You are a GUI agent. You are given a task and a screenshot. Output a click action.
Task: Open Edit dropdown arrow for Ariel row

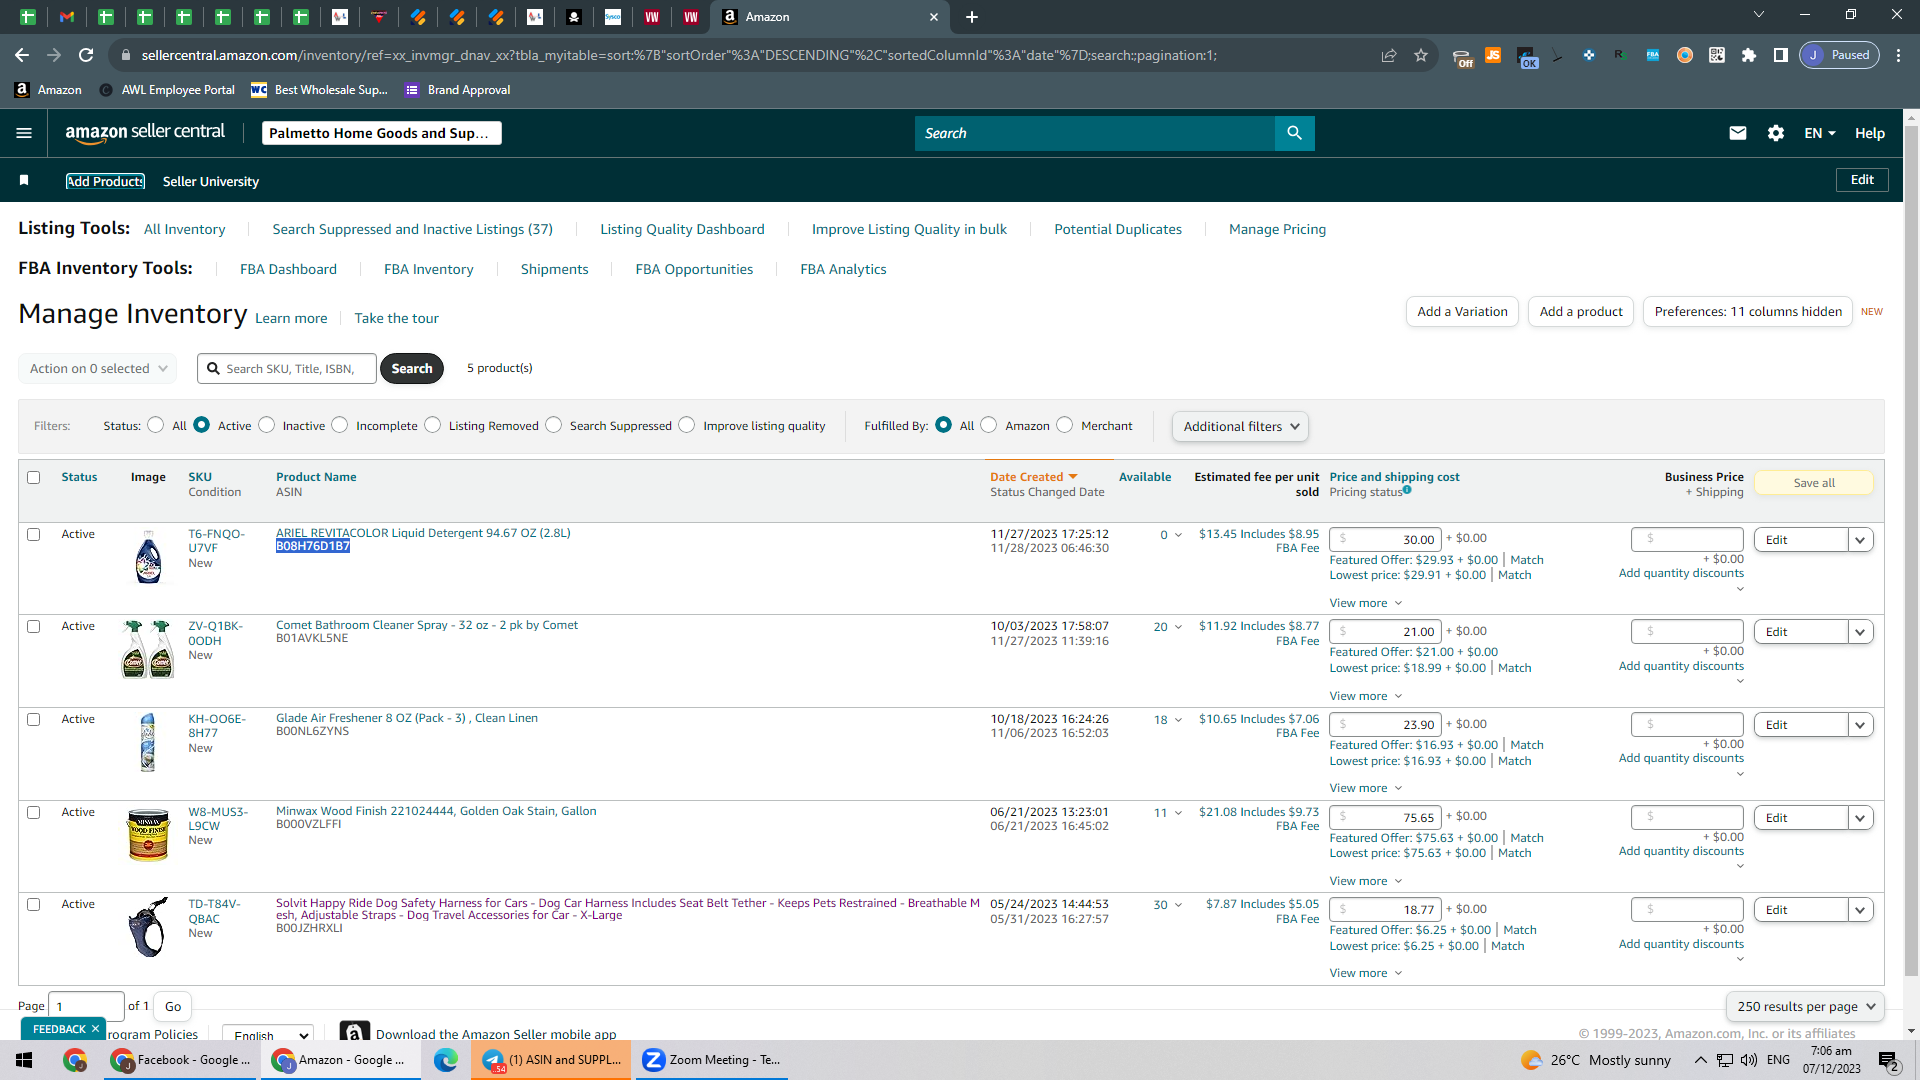(x=1860, y=540)
